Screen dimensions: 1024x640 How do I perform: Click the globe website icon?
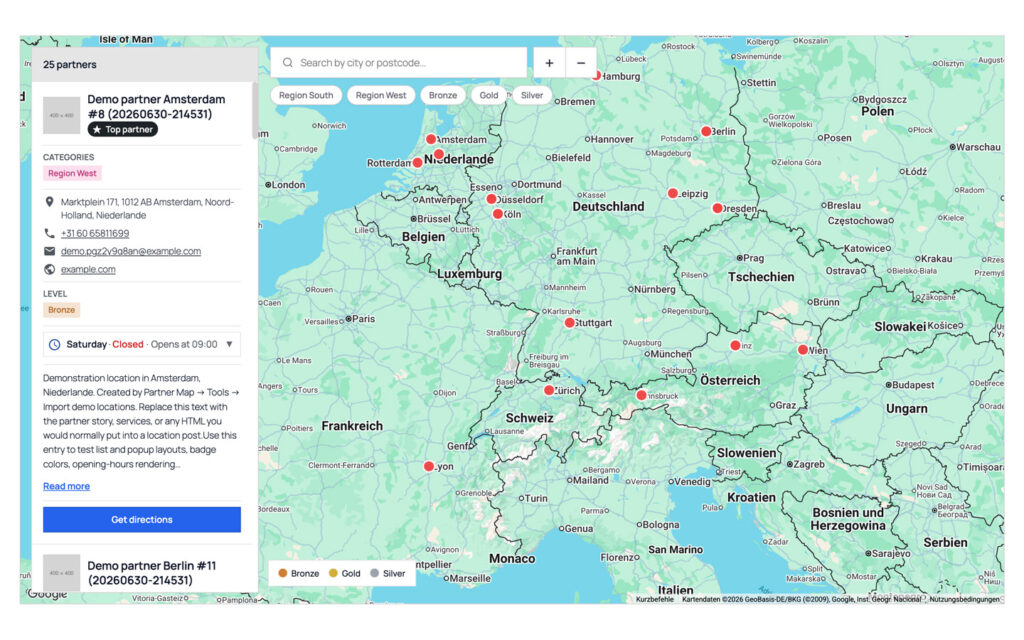(49, 269)
